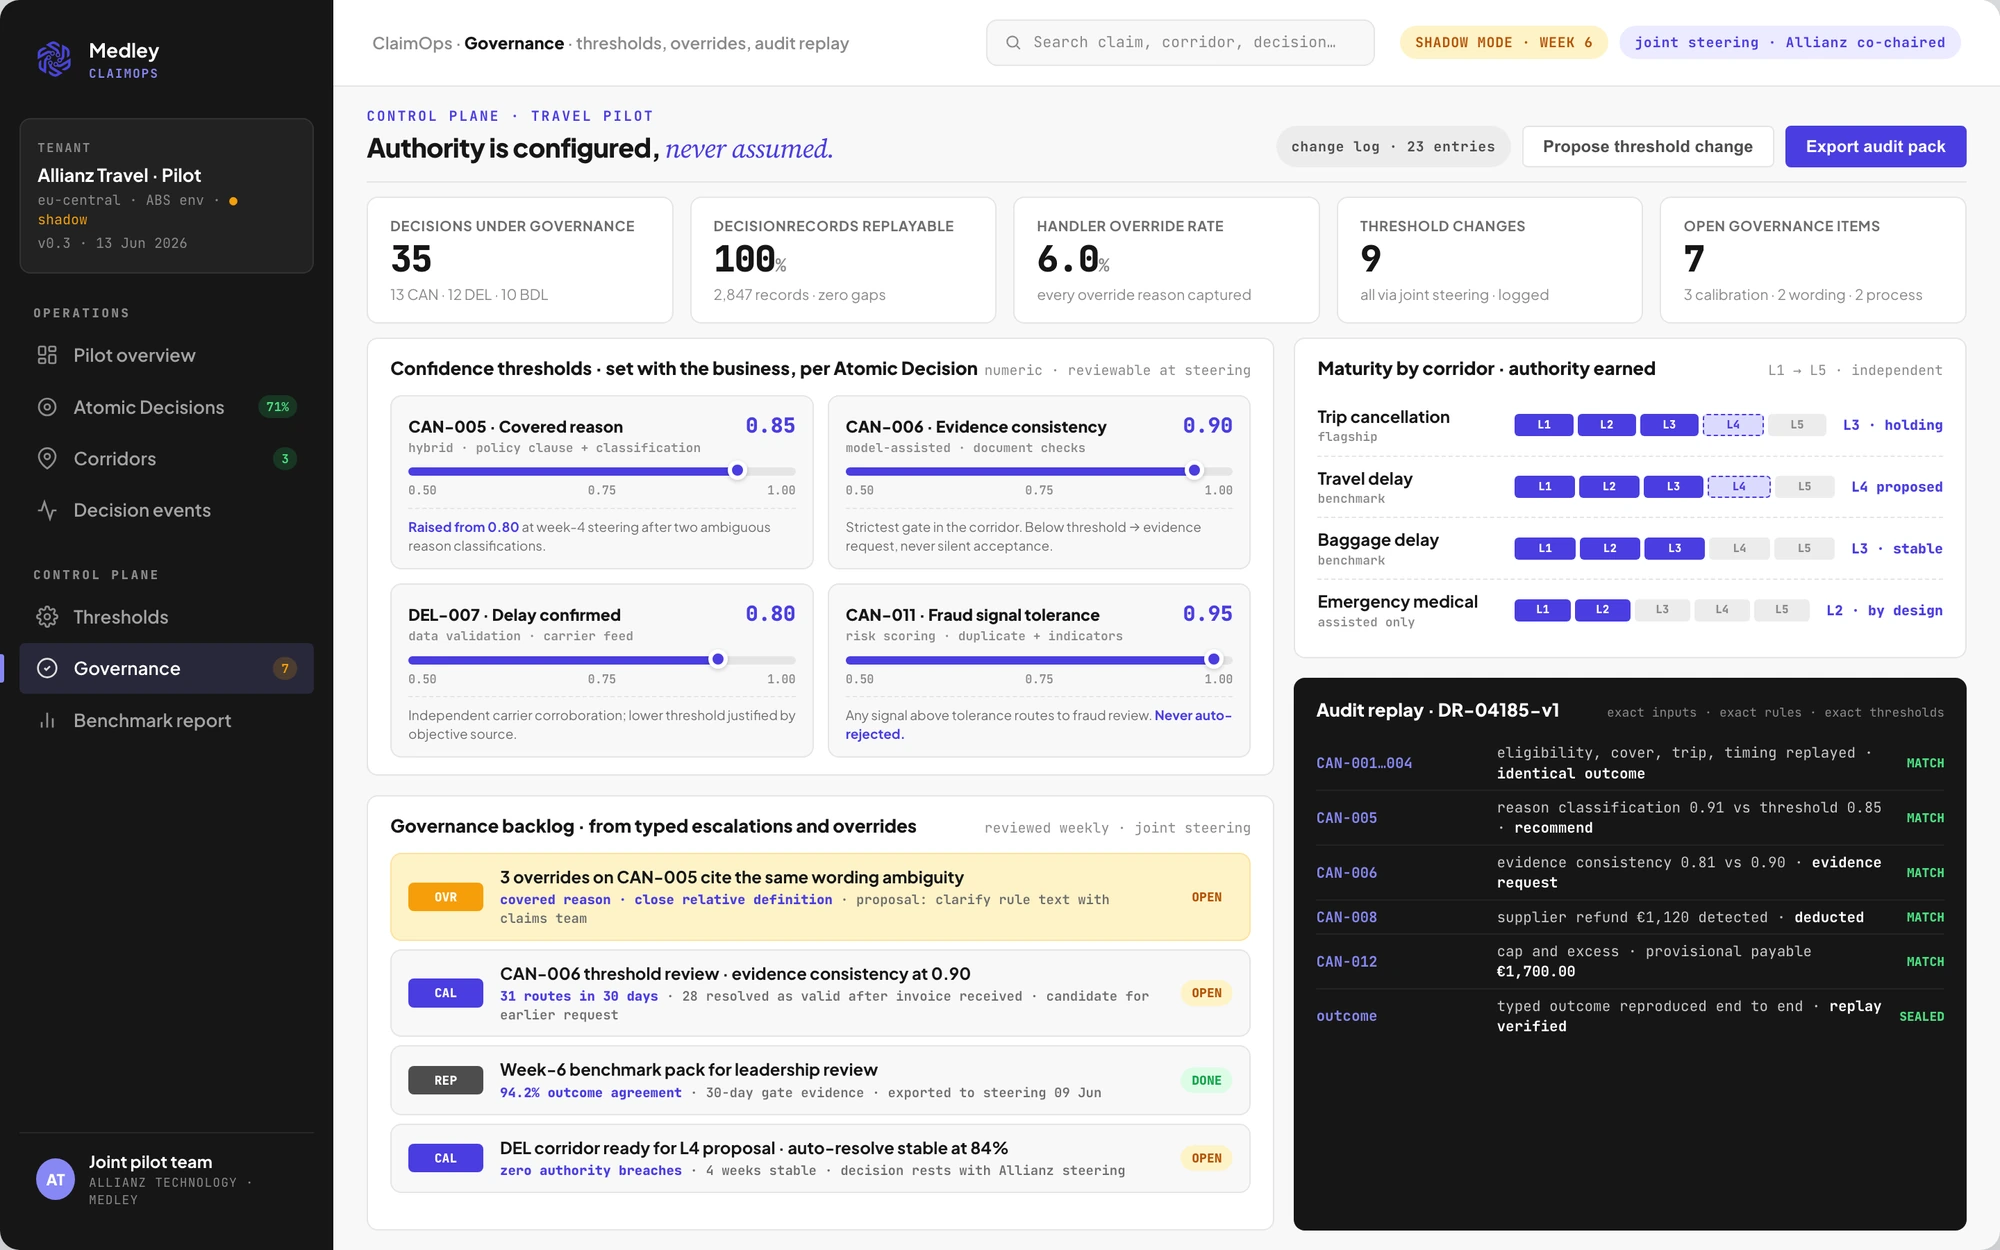Click CAN-001…004 in audit replay
The width and height of the screenshot is (2000, 1250).
point(1364,763)
